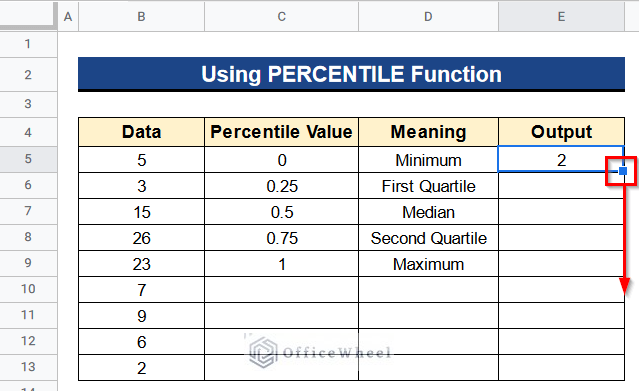Select the Second Quartile cell
Screen dimensions: 639x391
tap(428, 238)
